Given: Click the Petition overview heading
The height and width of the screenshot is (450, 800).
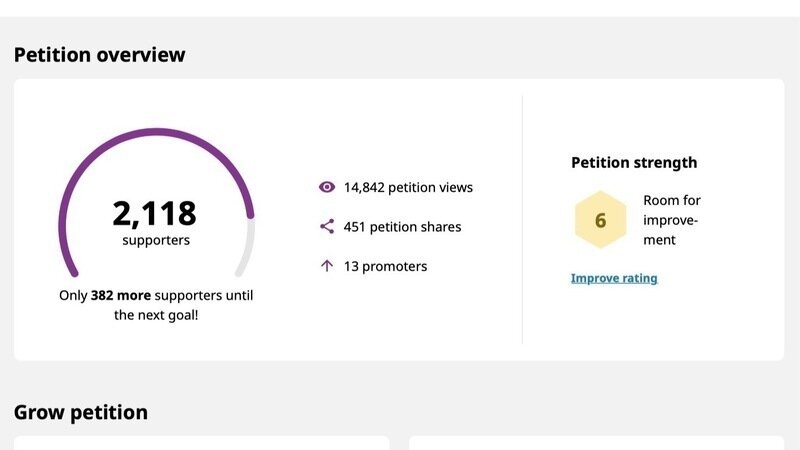Looking at the screenshot, I should coord(100,54).
